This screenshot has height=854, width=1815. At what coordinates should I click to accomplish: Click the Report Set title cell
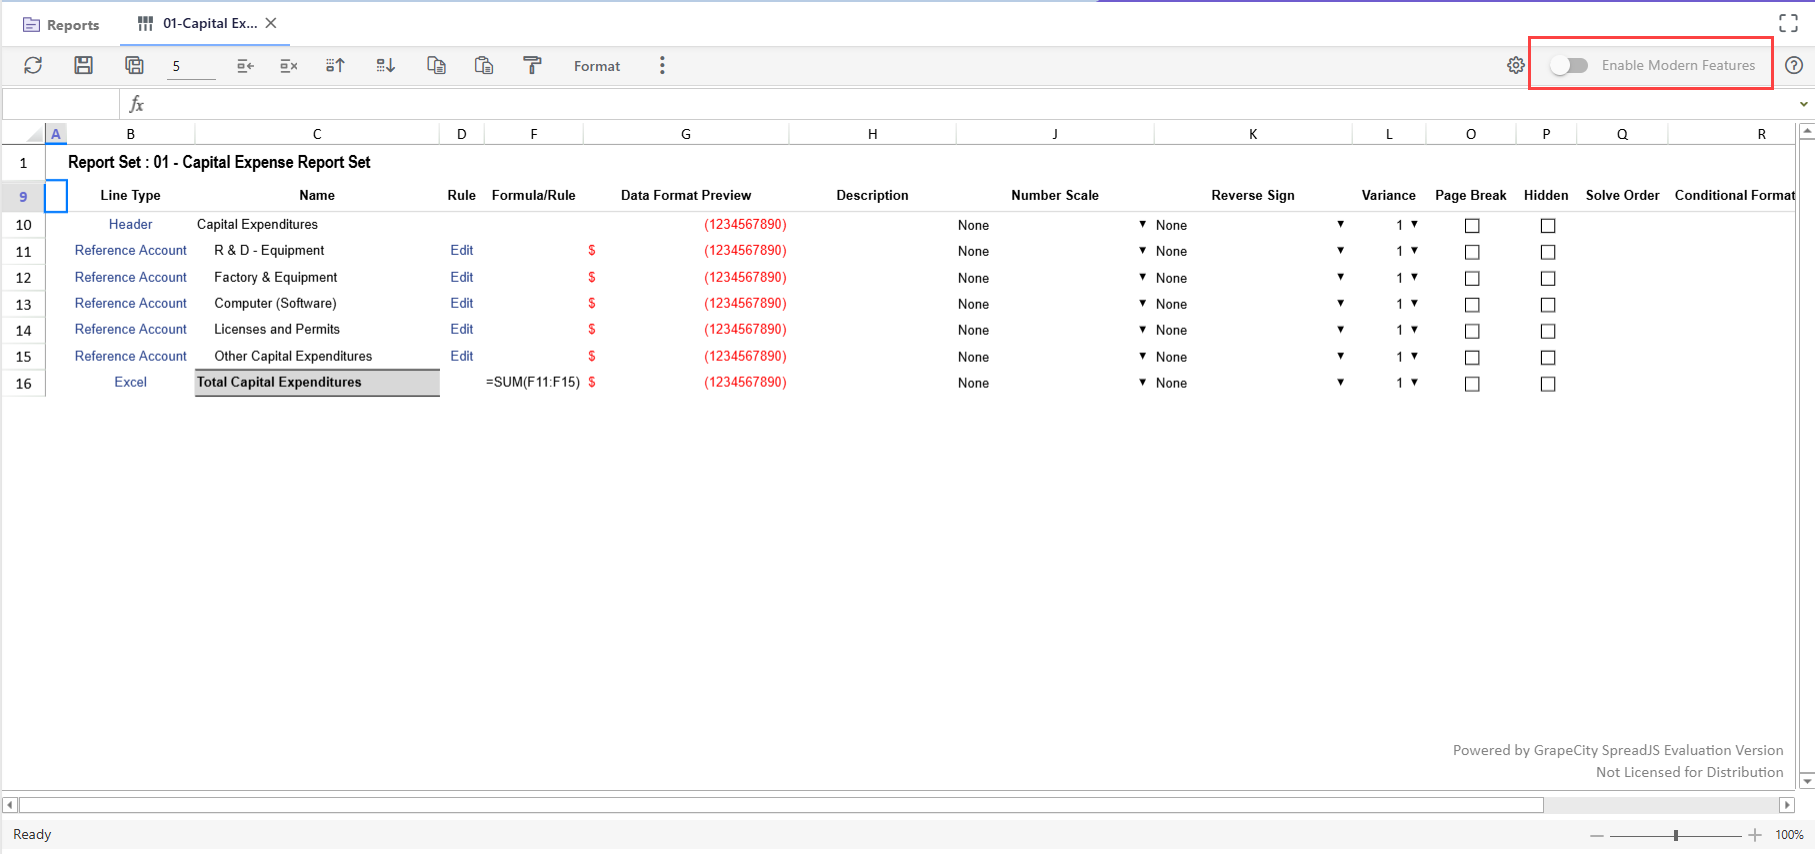coord(219,162)
